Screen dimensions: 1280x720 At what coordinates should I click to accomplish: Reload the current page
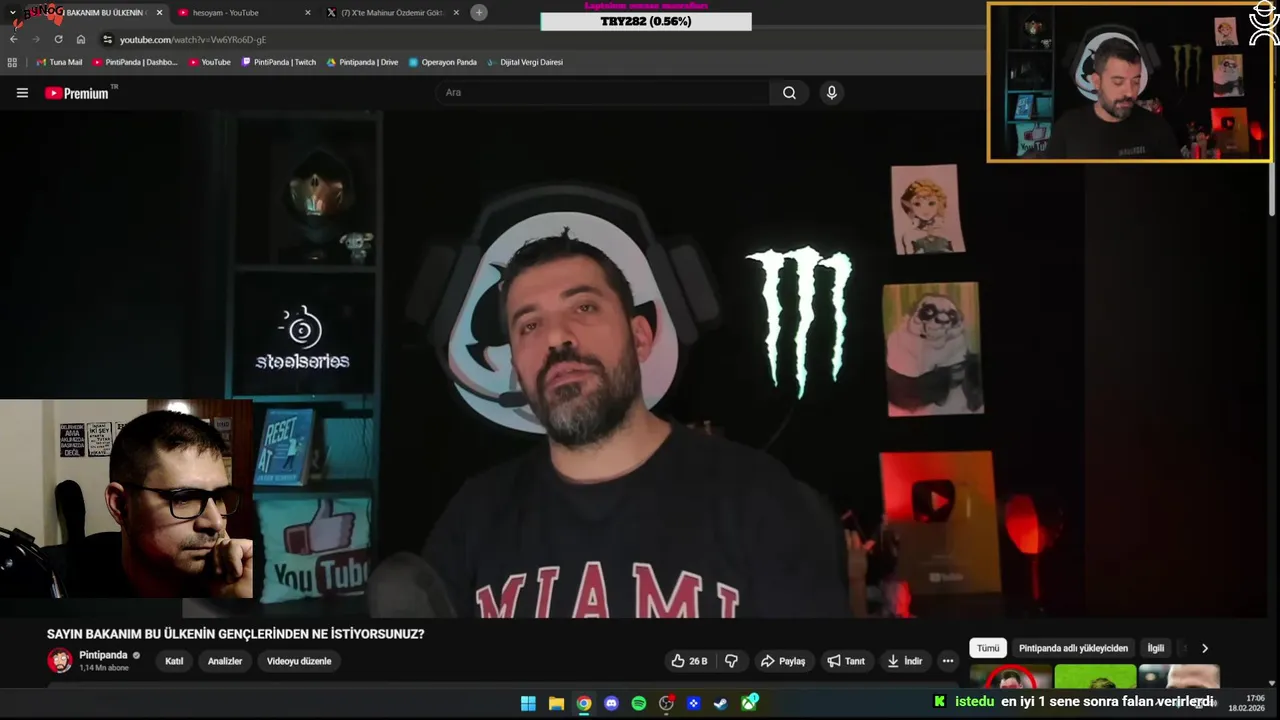coord(58,39)
